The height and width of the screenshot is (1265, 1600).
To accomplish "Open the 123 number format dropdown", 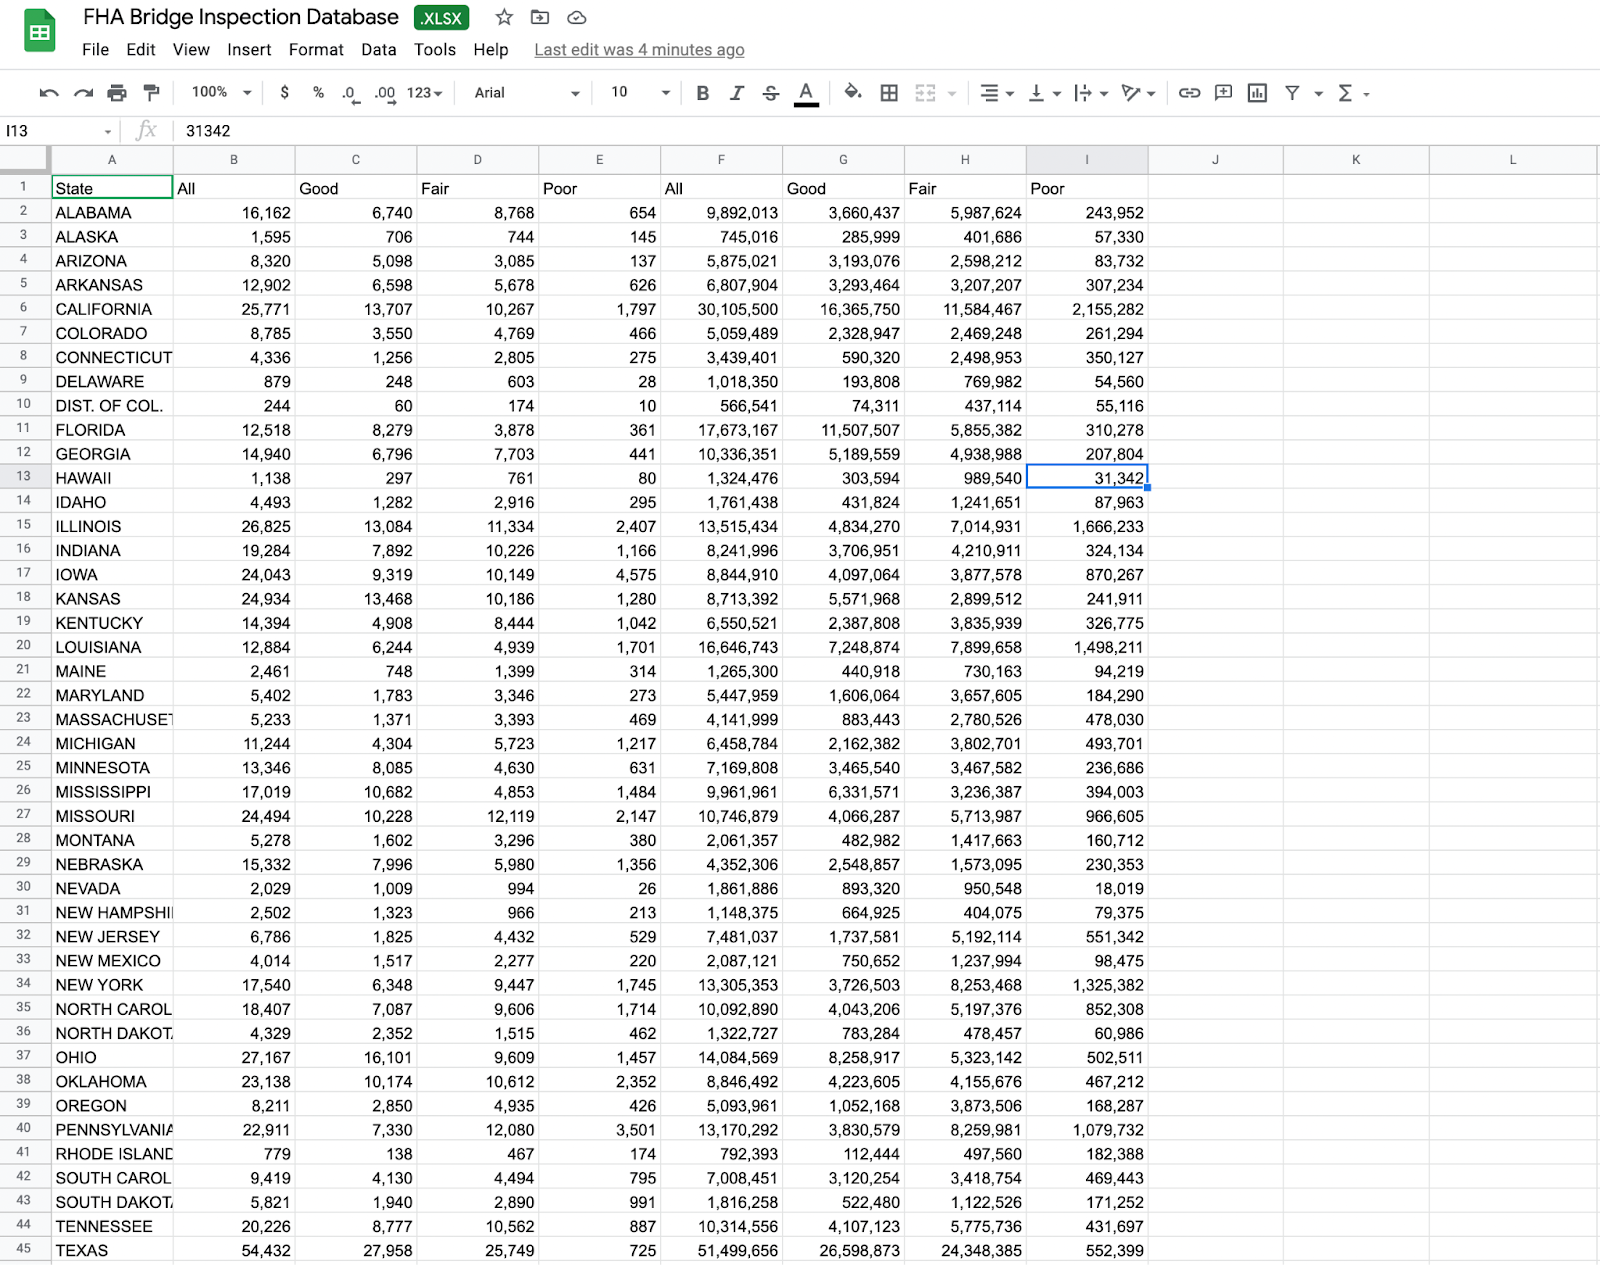I will pos(424,93).
